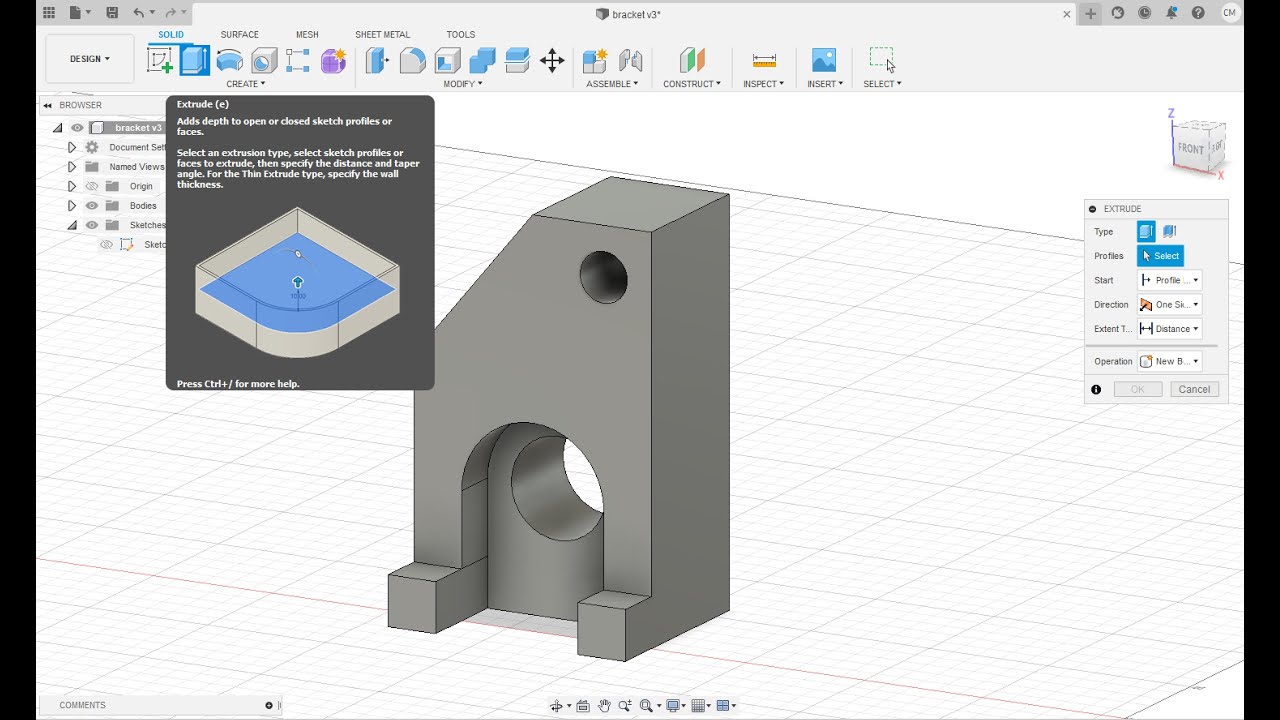Show the sketch item via eye icon

[x=107, y=245]
